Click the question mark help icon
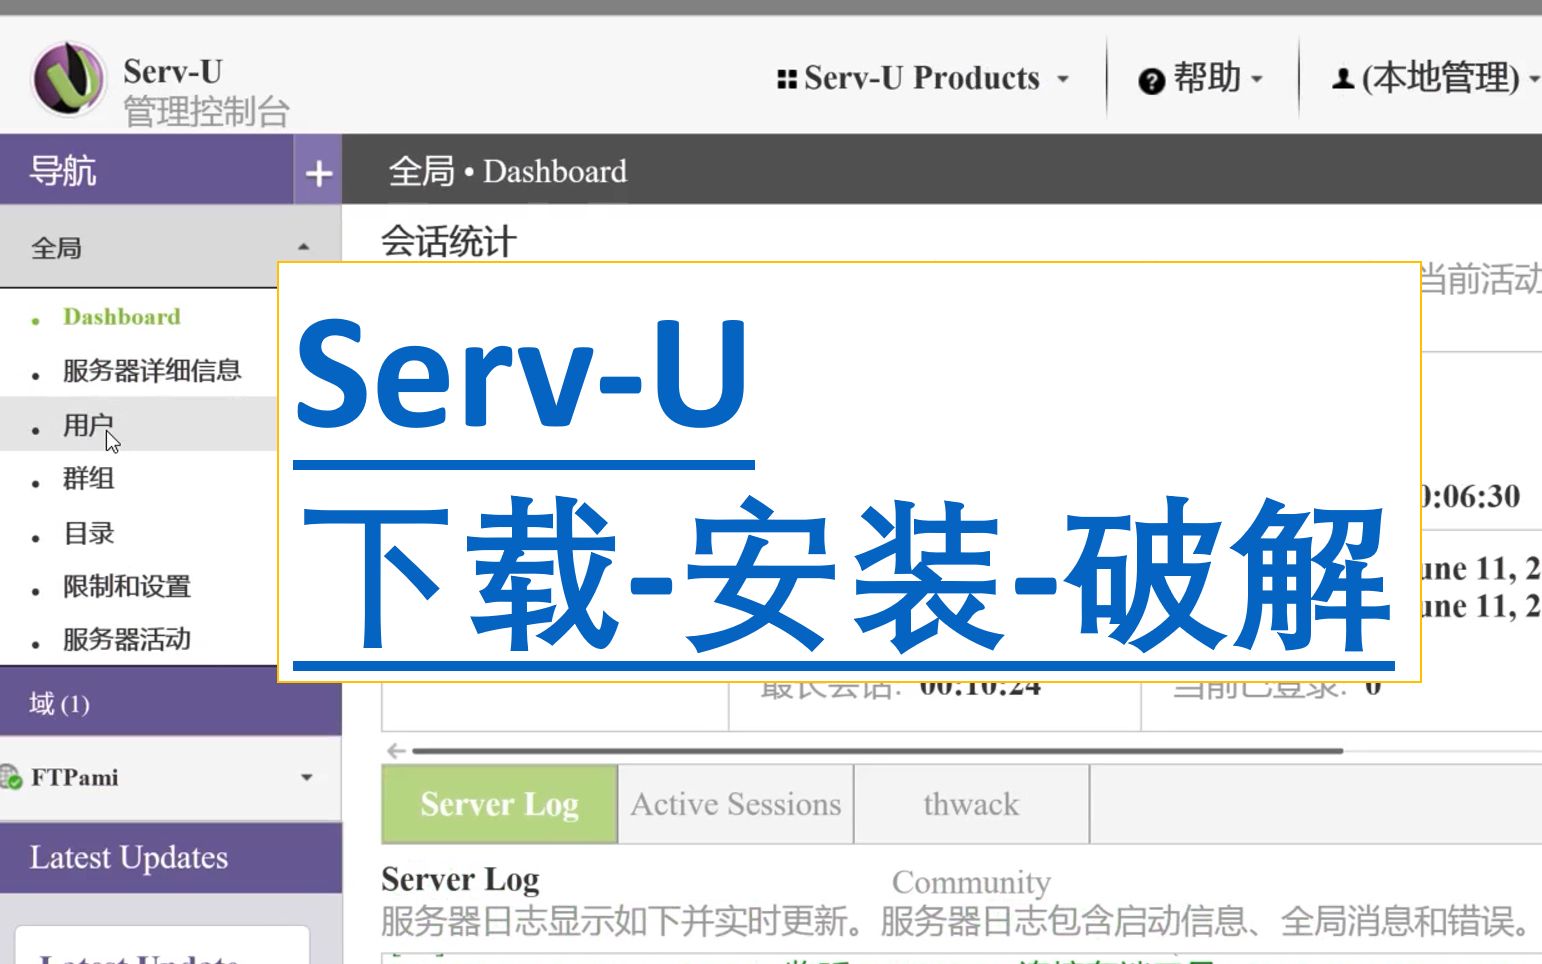 [1151, 80]
